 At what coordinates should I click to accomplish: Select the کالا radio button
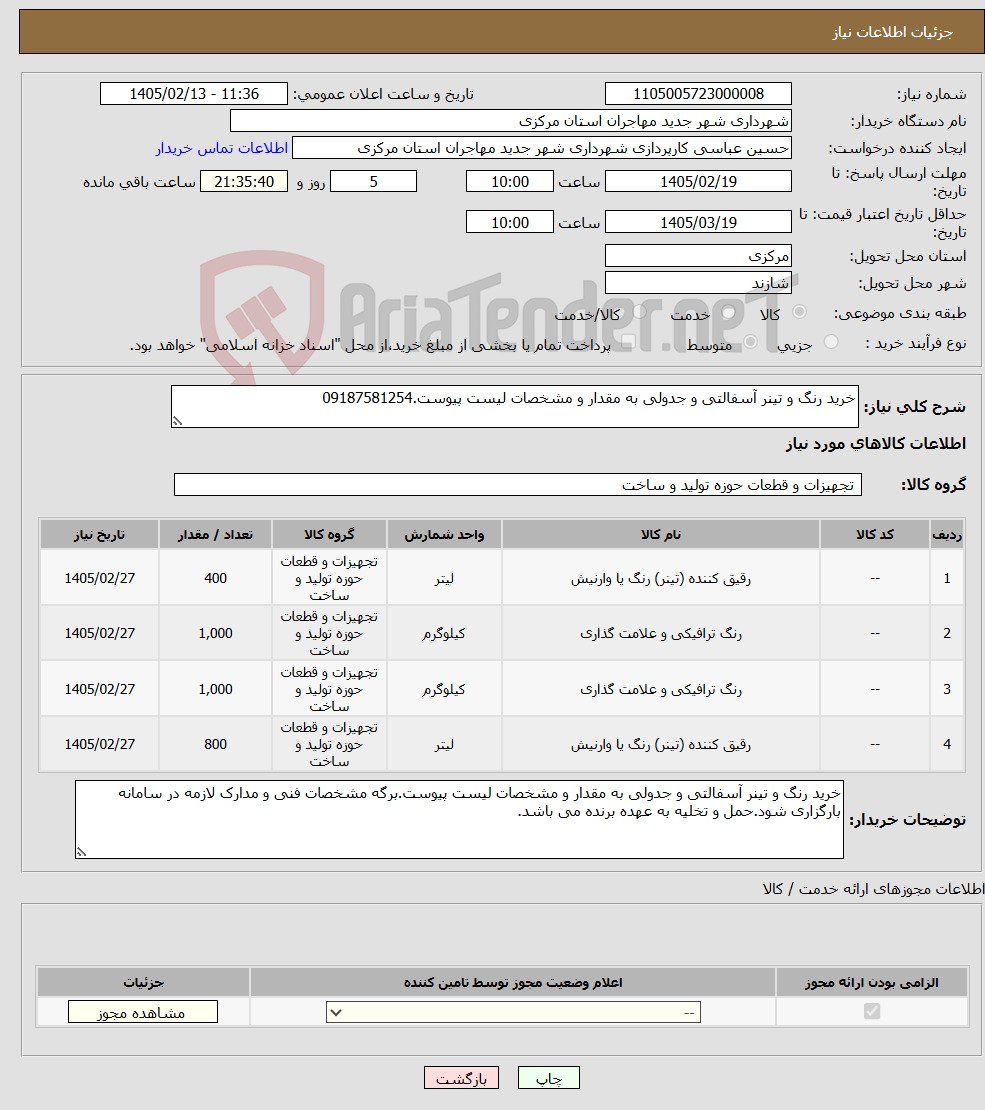[x=799, y=311]
